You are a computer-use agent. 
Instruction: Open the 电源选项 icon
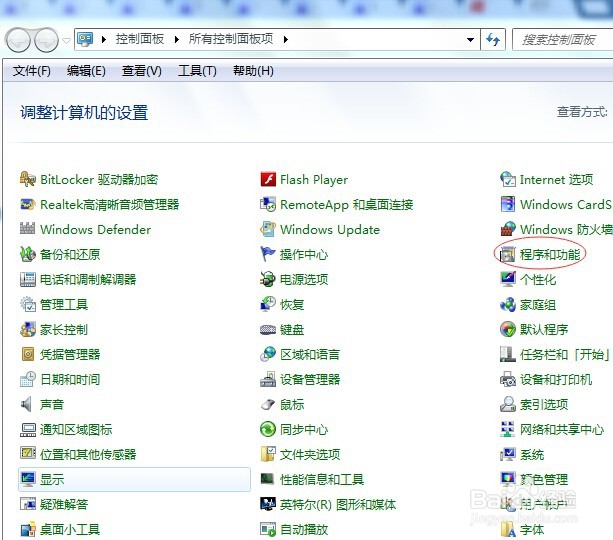click(x=268, y=279)
